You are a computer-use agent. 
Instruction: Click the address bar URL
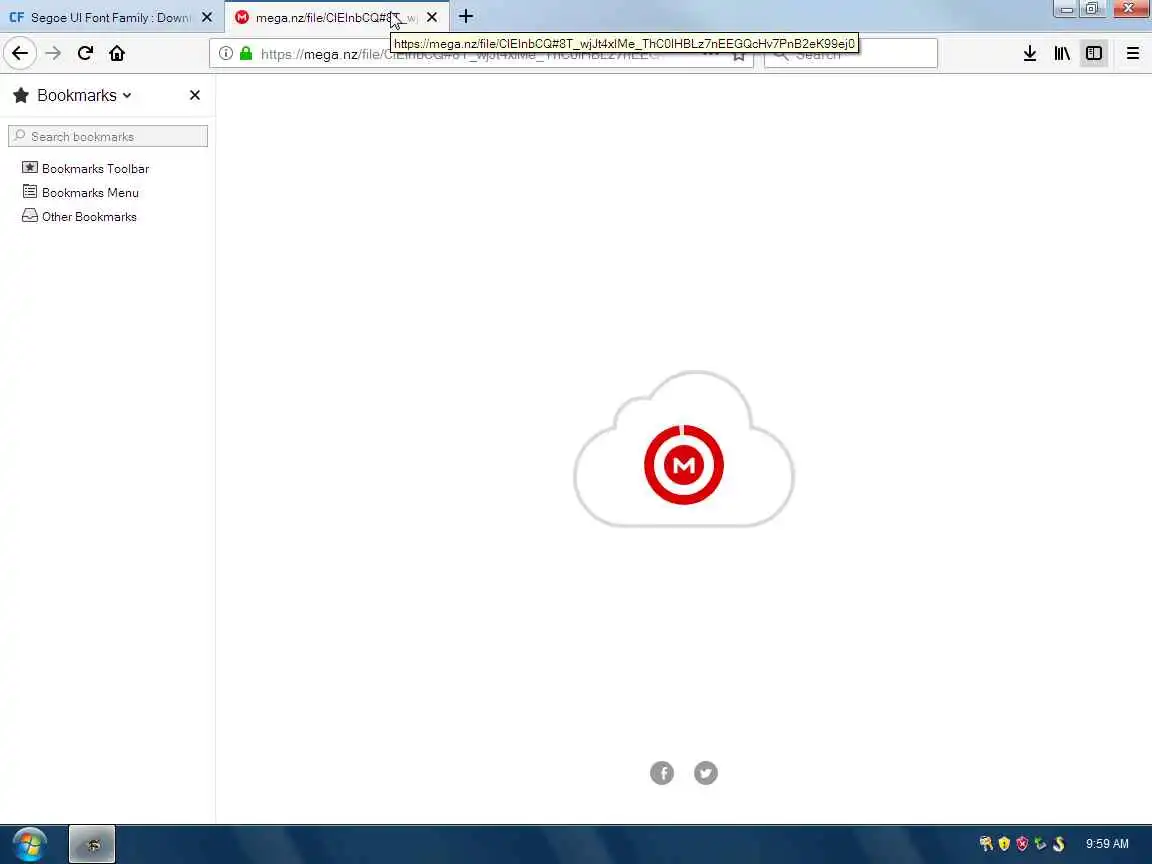459,54
